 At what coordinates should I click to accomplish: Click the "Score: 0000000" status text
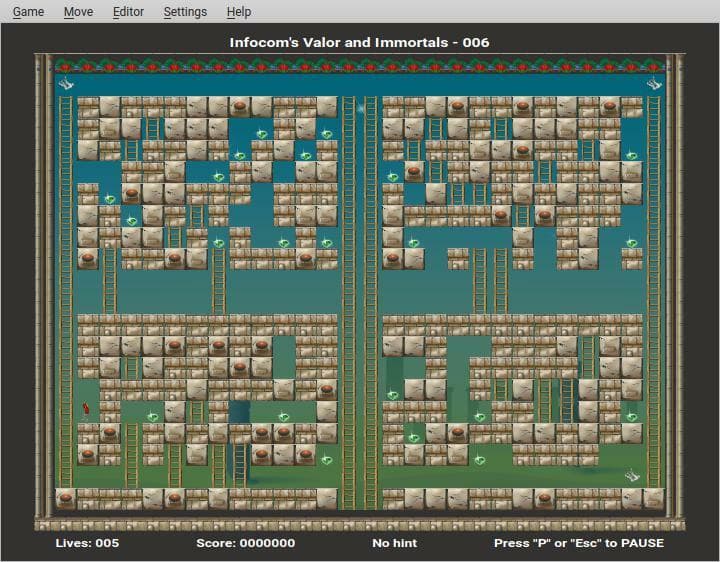click(x=246, y=543)
